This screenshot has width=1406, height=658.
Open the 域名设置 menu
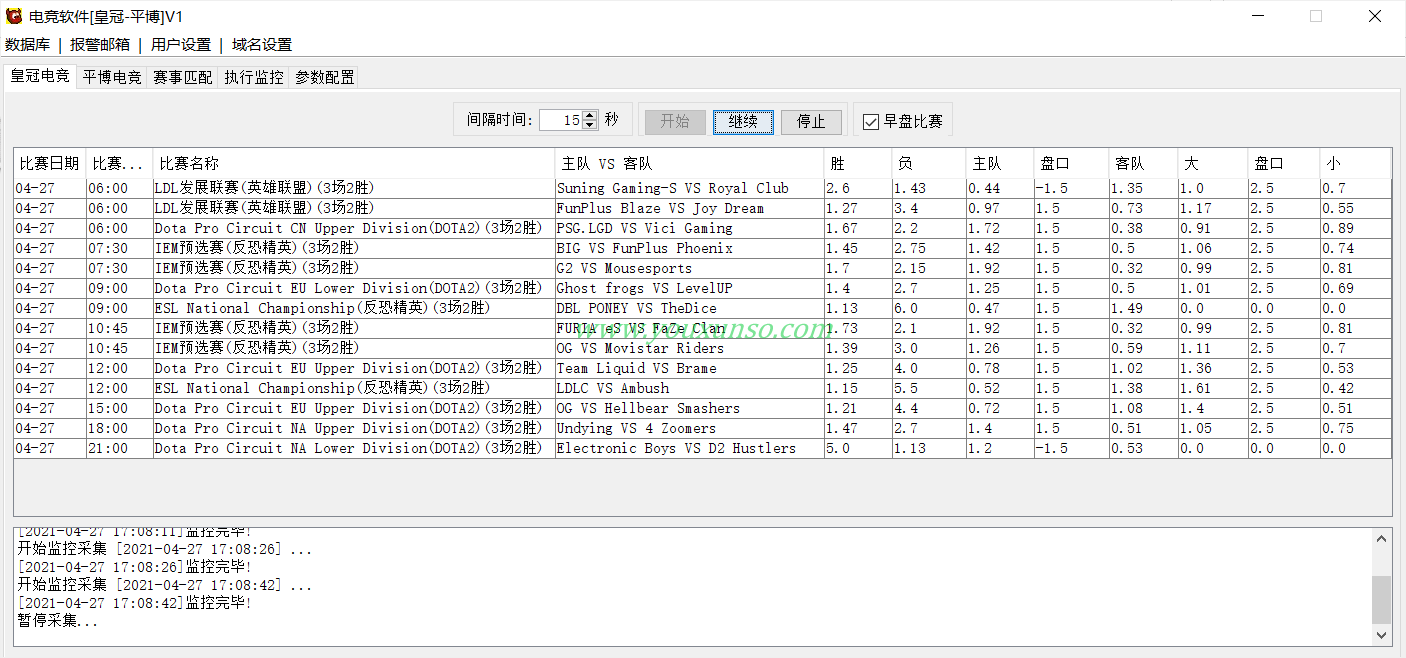pos(262,44)
